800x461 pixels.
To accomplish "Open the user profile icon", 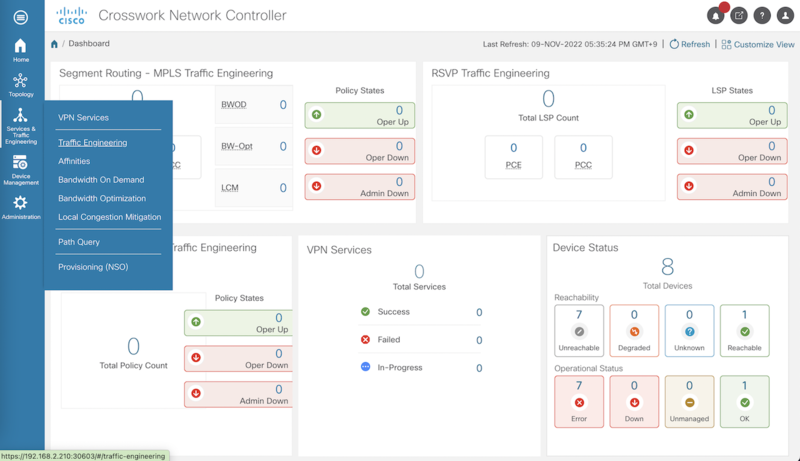I will click(785, 15).
